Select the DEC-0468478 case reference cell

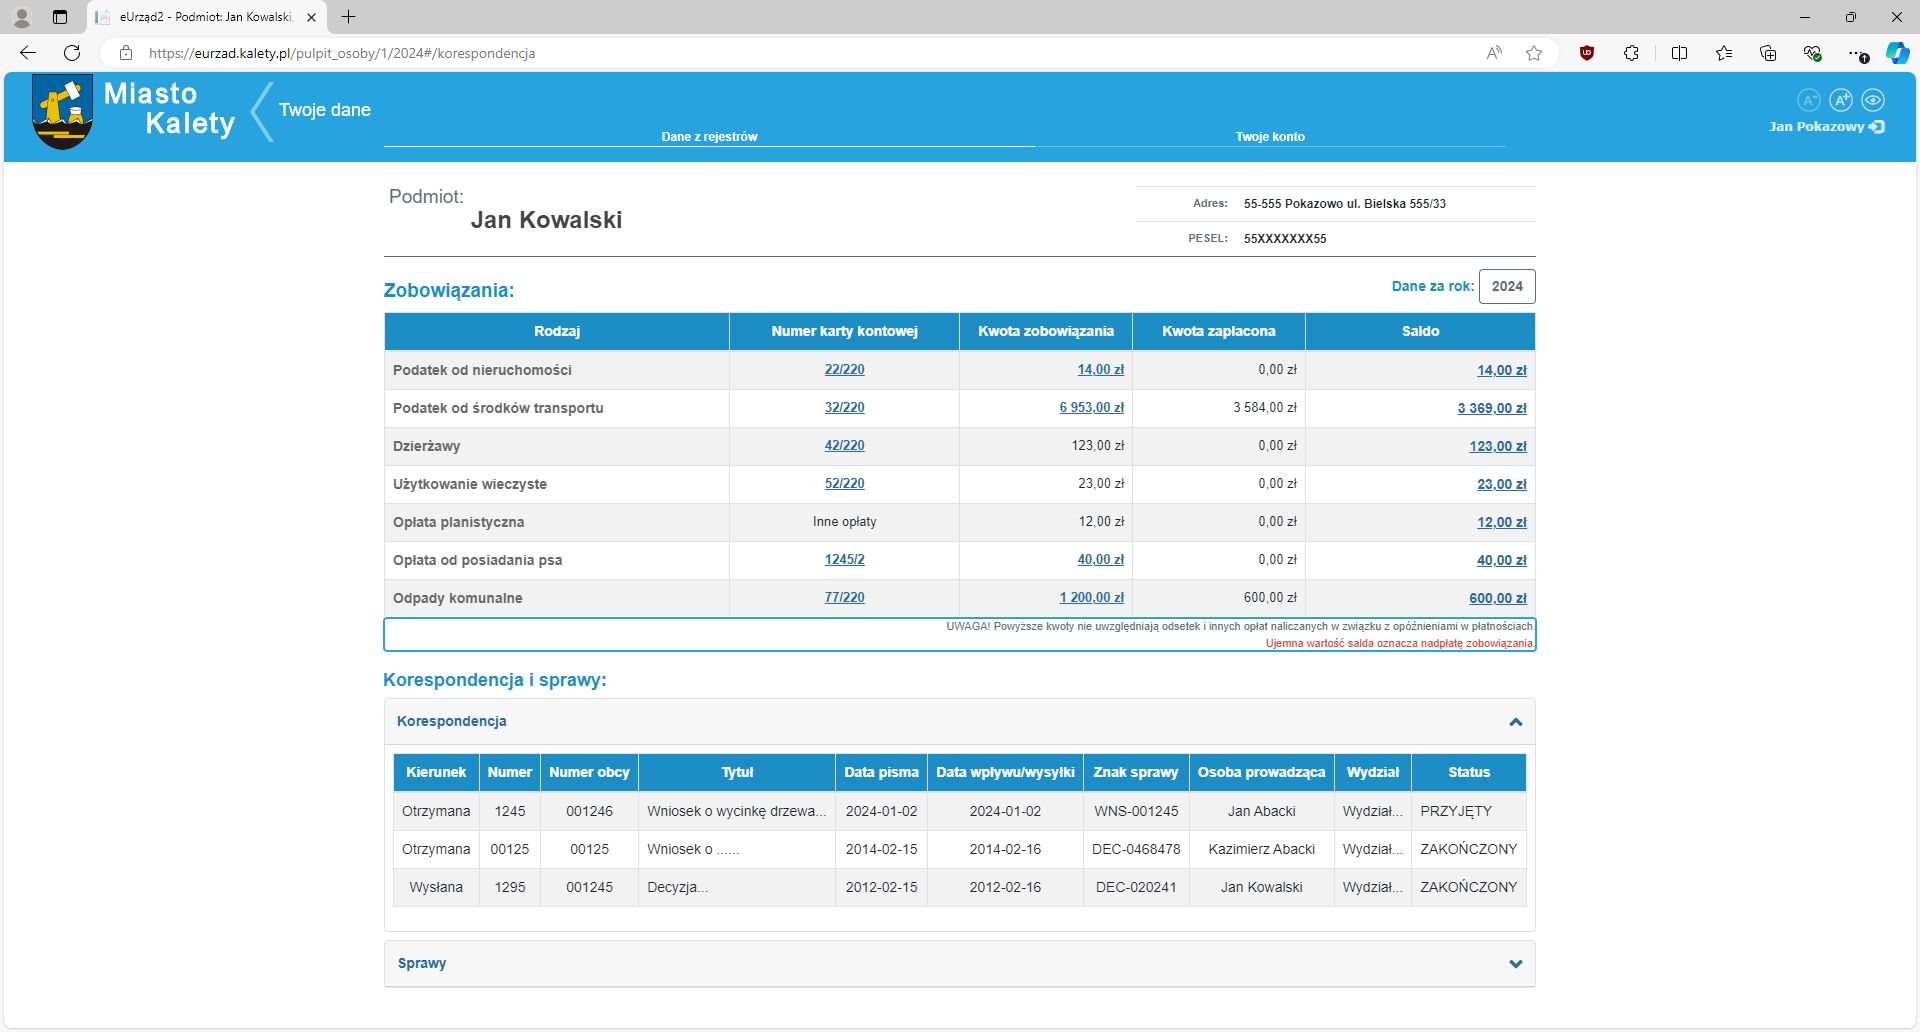(x=1136, y=849)
